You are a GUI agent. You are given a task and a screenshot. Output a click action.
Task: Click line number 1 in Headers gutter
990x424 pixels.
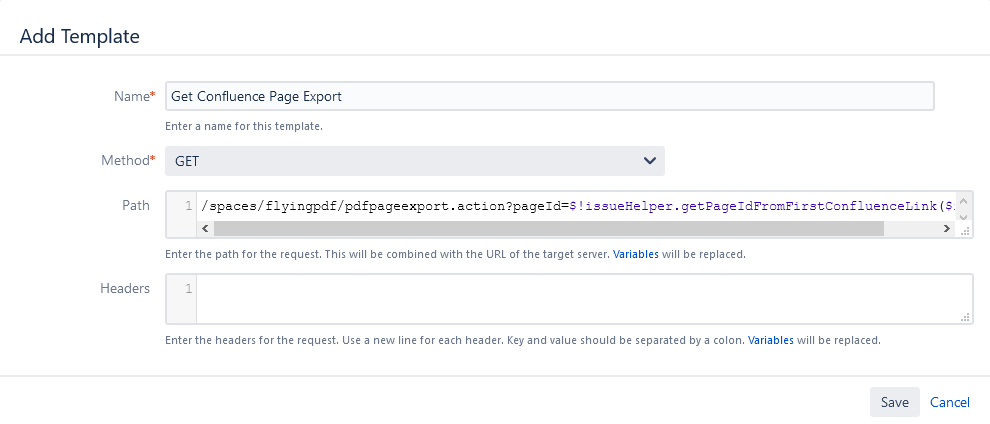pyautogui.click(x=188, y=289)
